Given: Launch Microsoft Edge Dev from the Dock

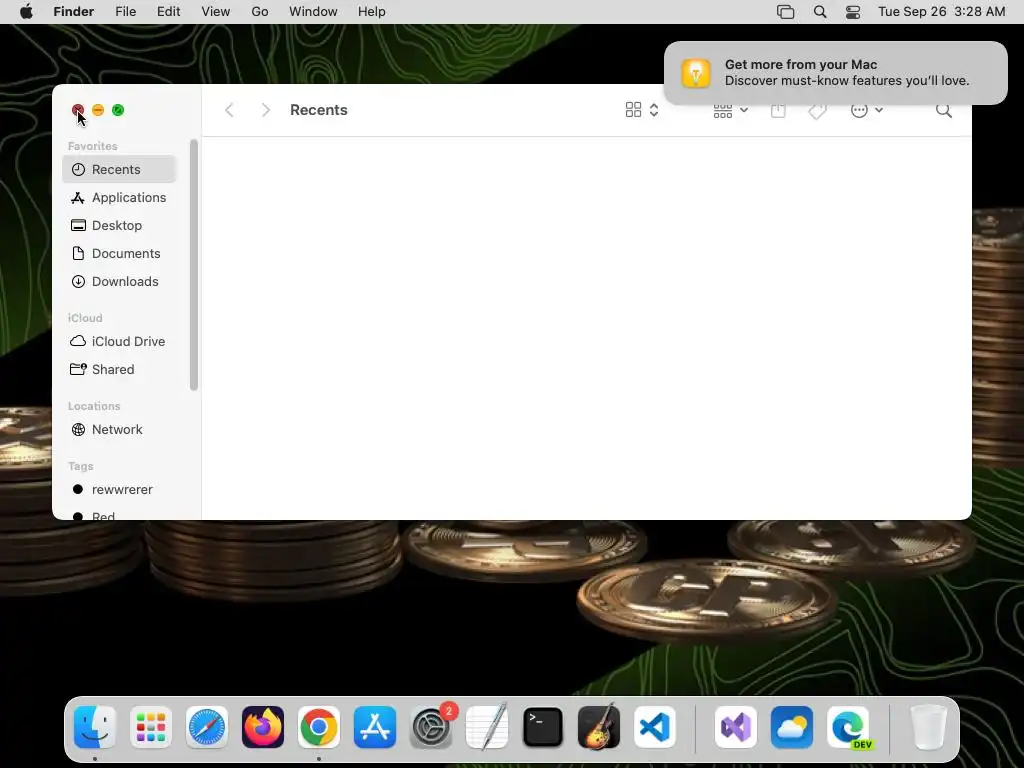Looking at the screenshot, I should tap(848, 727).
